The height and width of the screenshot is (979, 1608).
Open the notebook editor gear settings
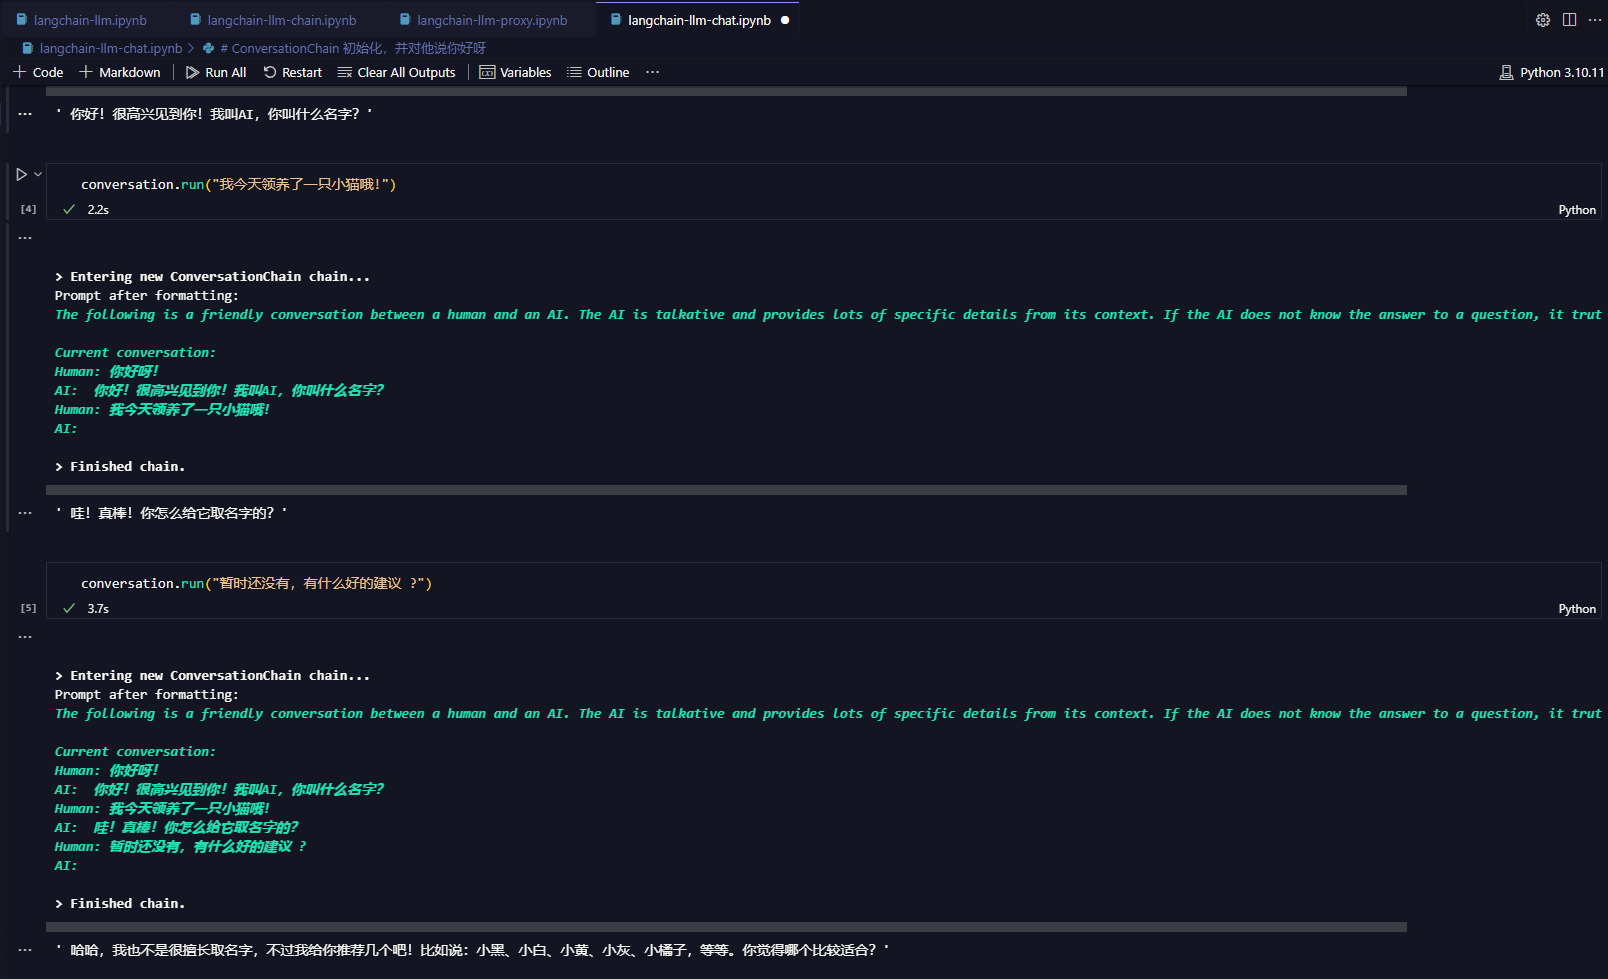coord(1543,20)
